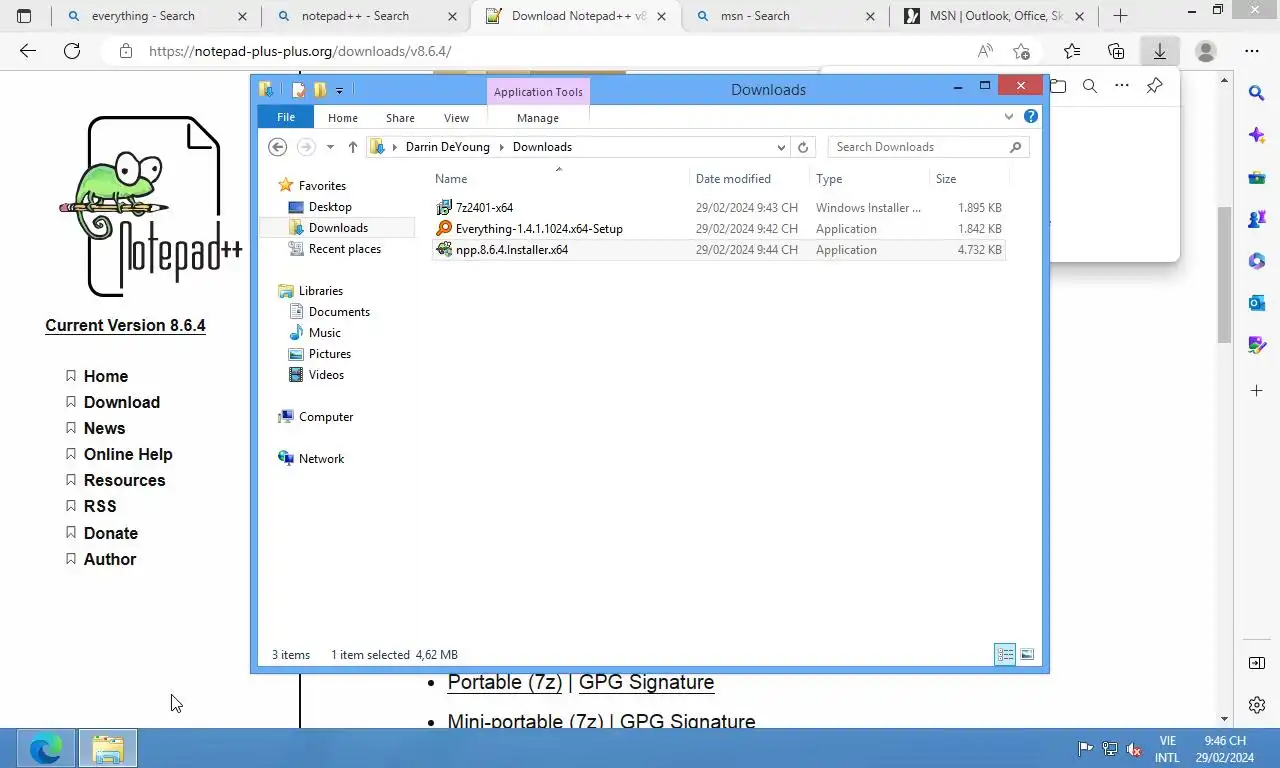The width and height of the screenshot is (1280, 768).
Task: Close the 'notepad++ - Search' browser tab
Action: [453, 16]
